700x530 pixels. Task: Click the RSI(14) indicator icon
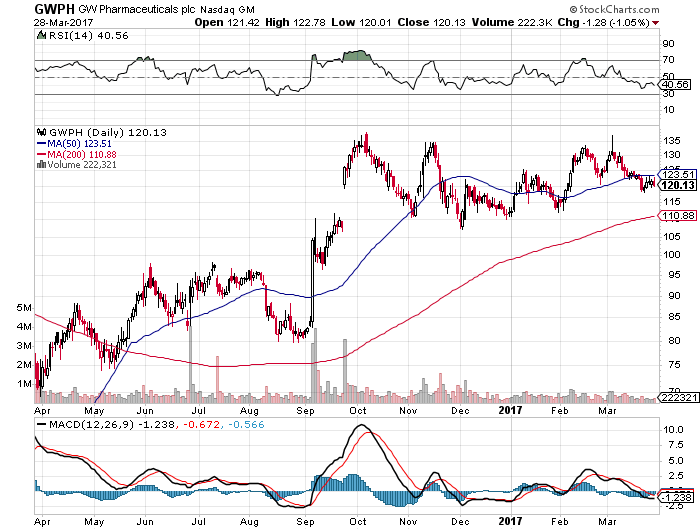click(x=42, y=35)
